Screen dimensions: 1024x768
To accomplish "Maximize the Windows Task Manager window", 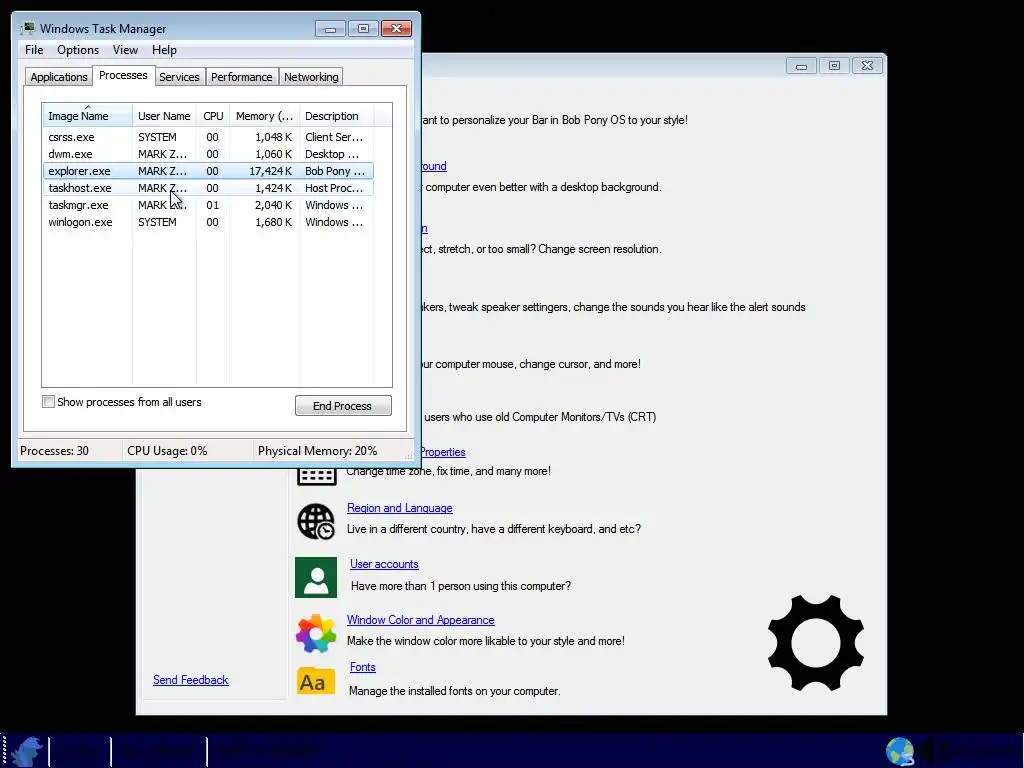I will point(363,29).
